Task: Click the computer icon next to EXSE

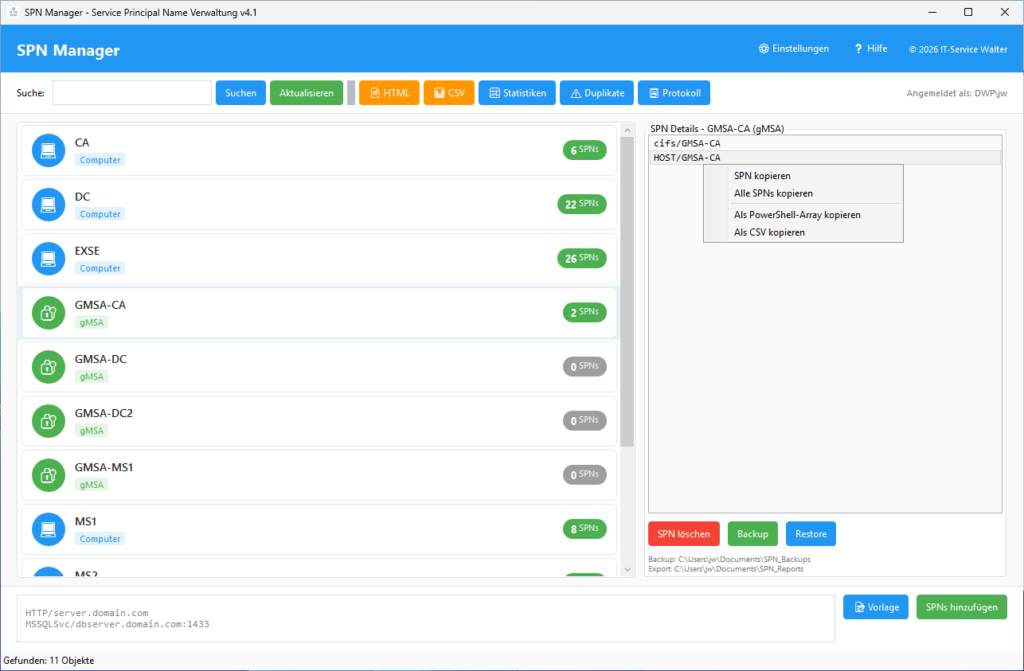Action: [x=48, y=258]
